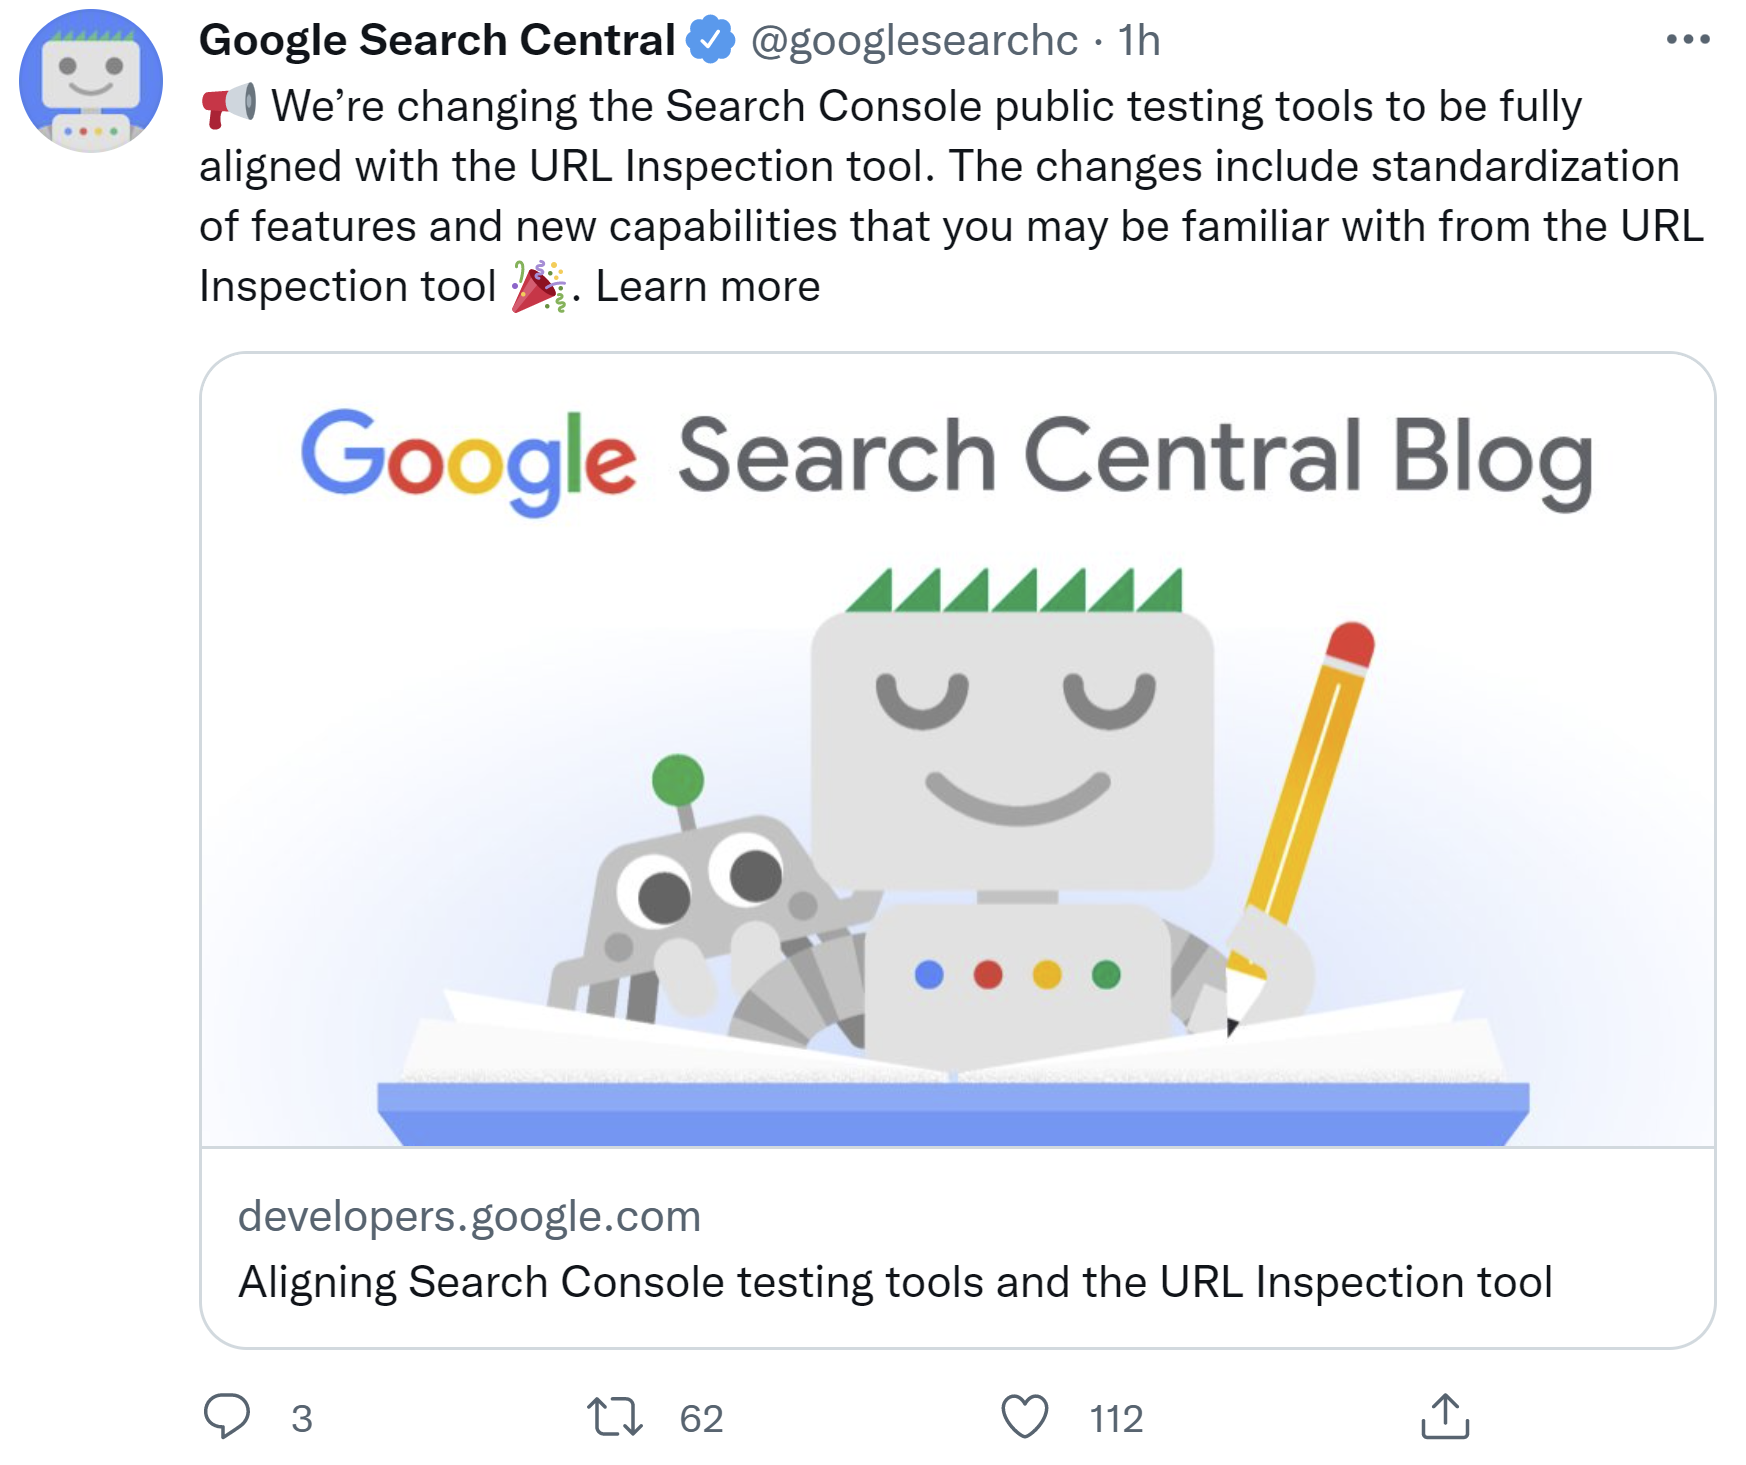The width and height of the screenshot is (1746, 1465).
Task: Click the like count 112
Action: [x=1117, y=1417]
